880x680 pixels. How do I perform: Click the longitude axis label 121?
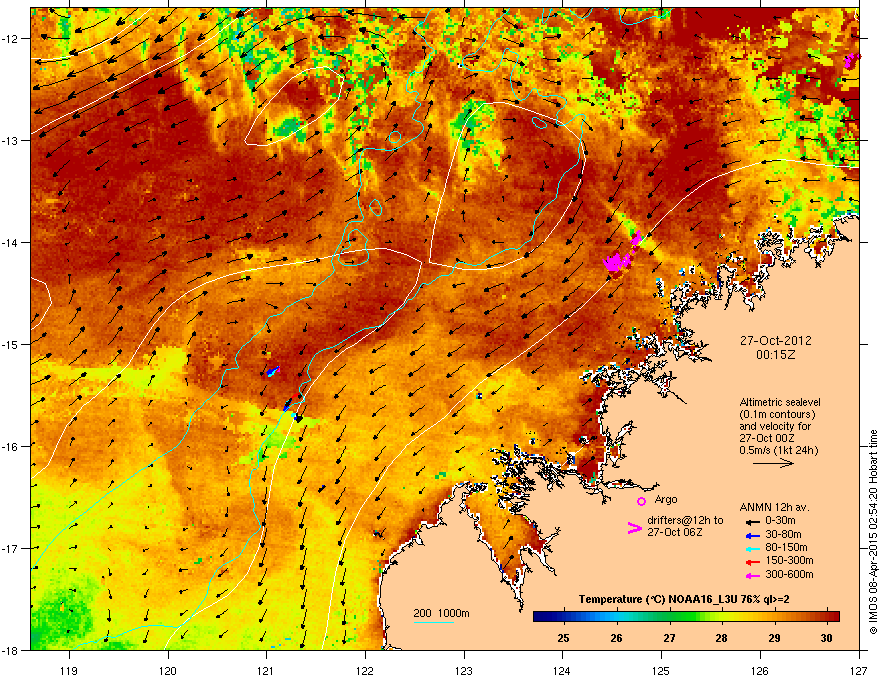[x=266, y=670]
